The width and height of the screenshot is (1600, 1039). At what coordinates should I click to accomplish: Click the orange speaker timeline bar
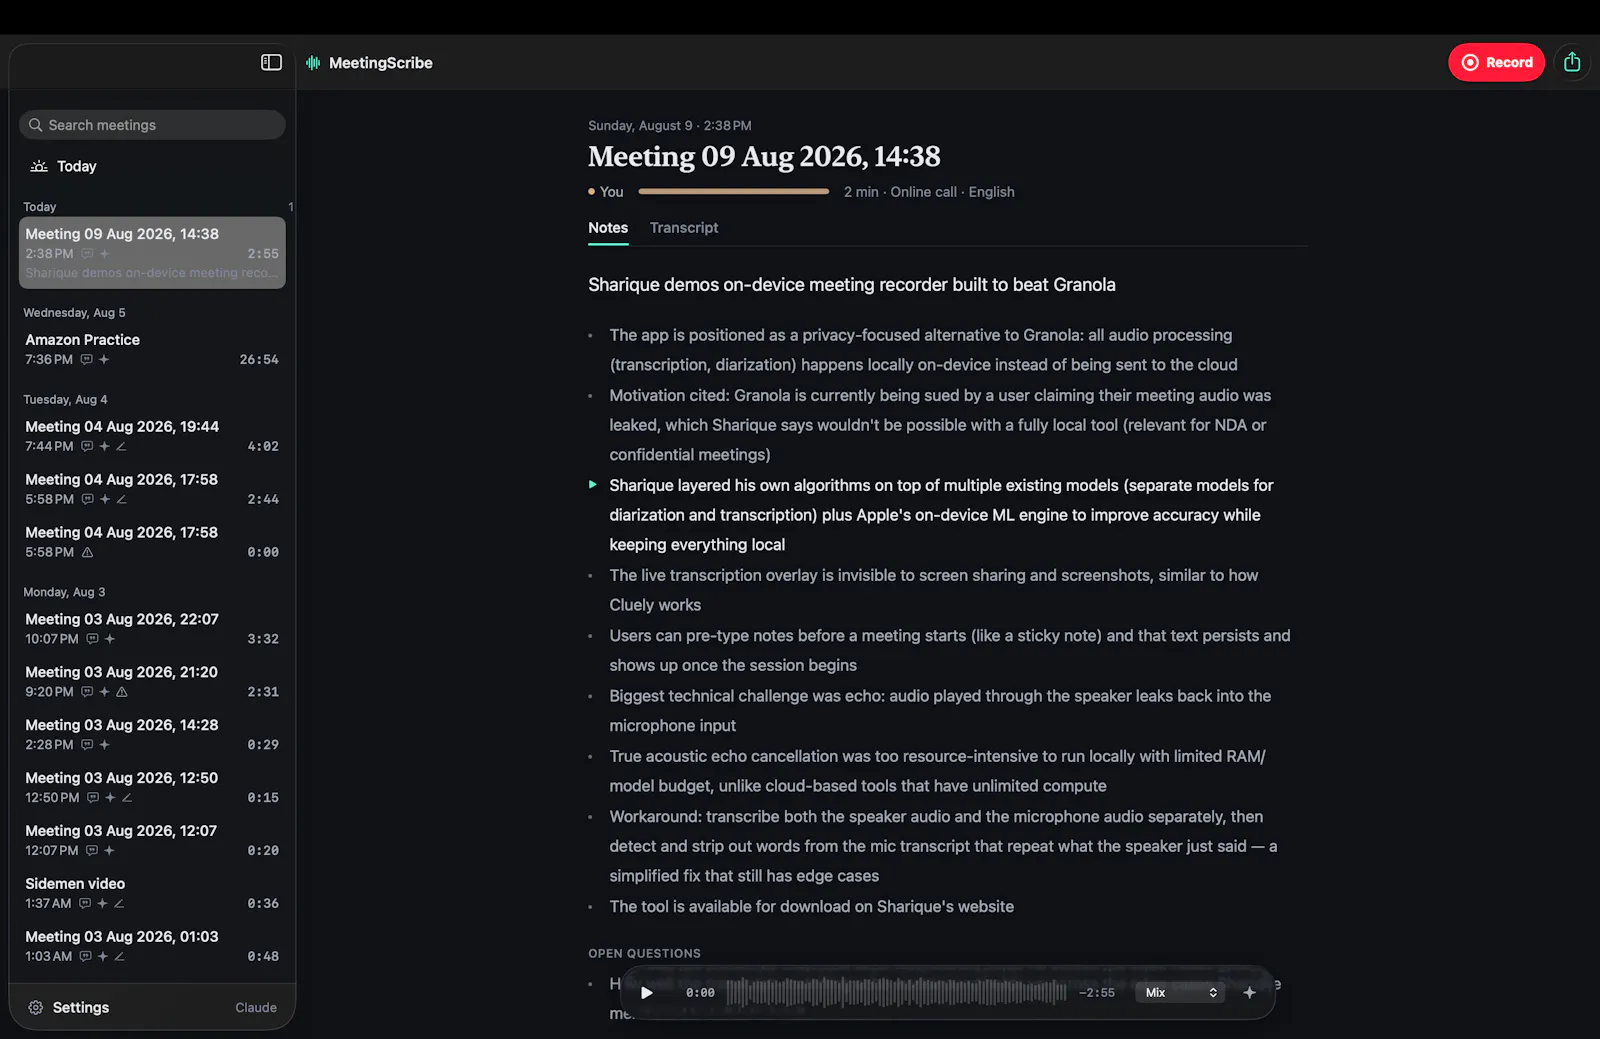pyautogui.click(x=734, y=192)
